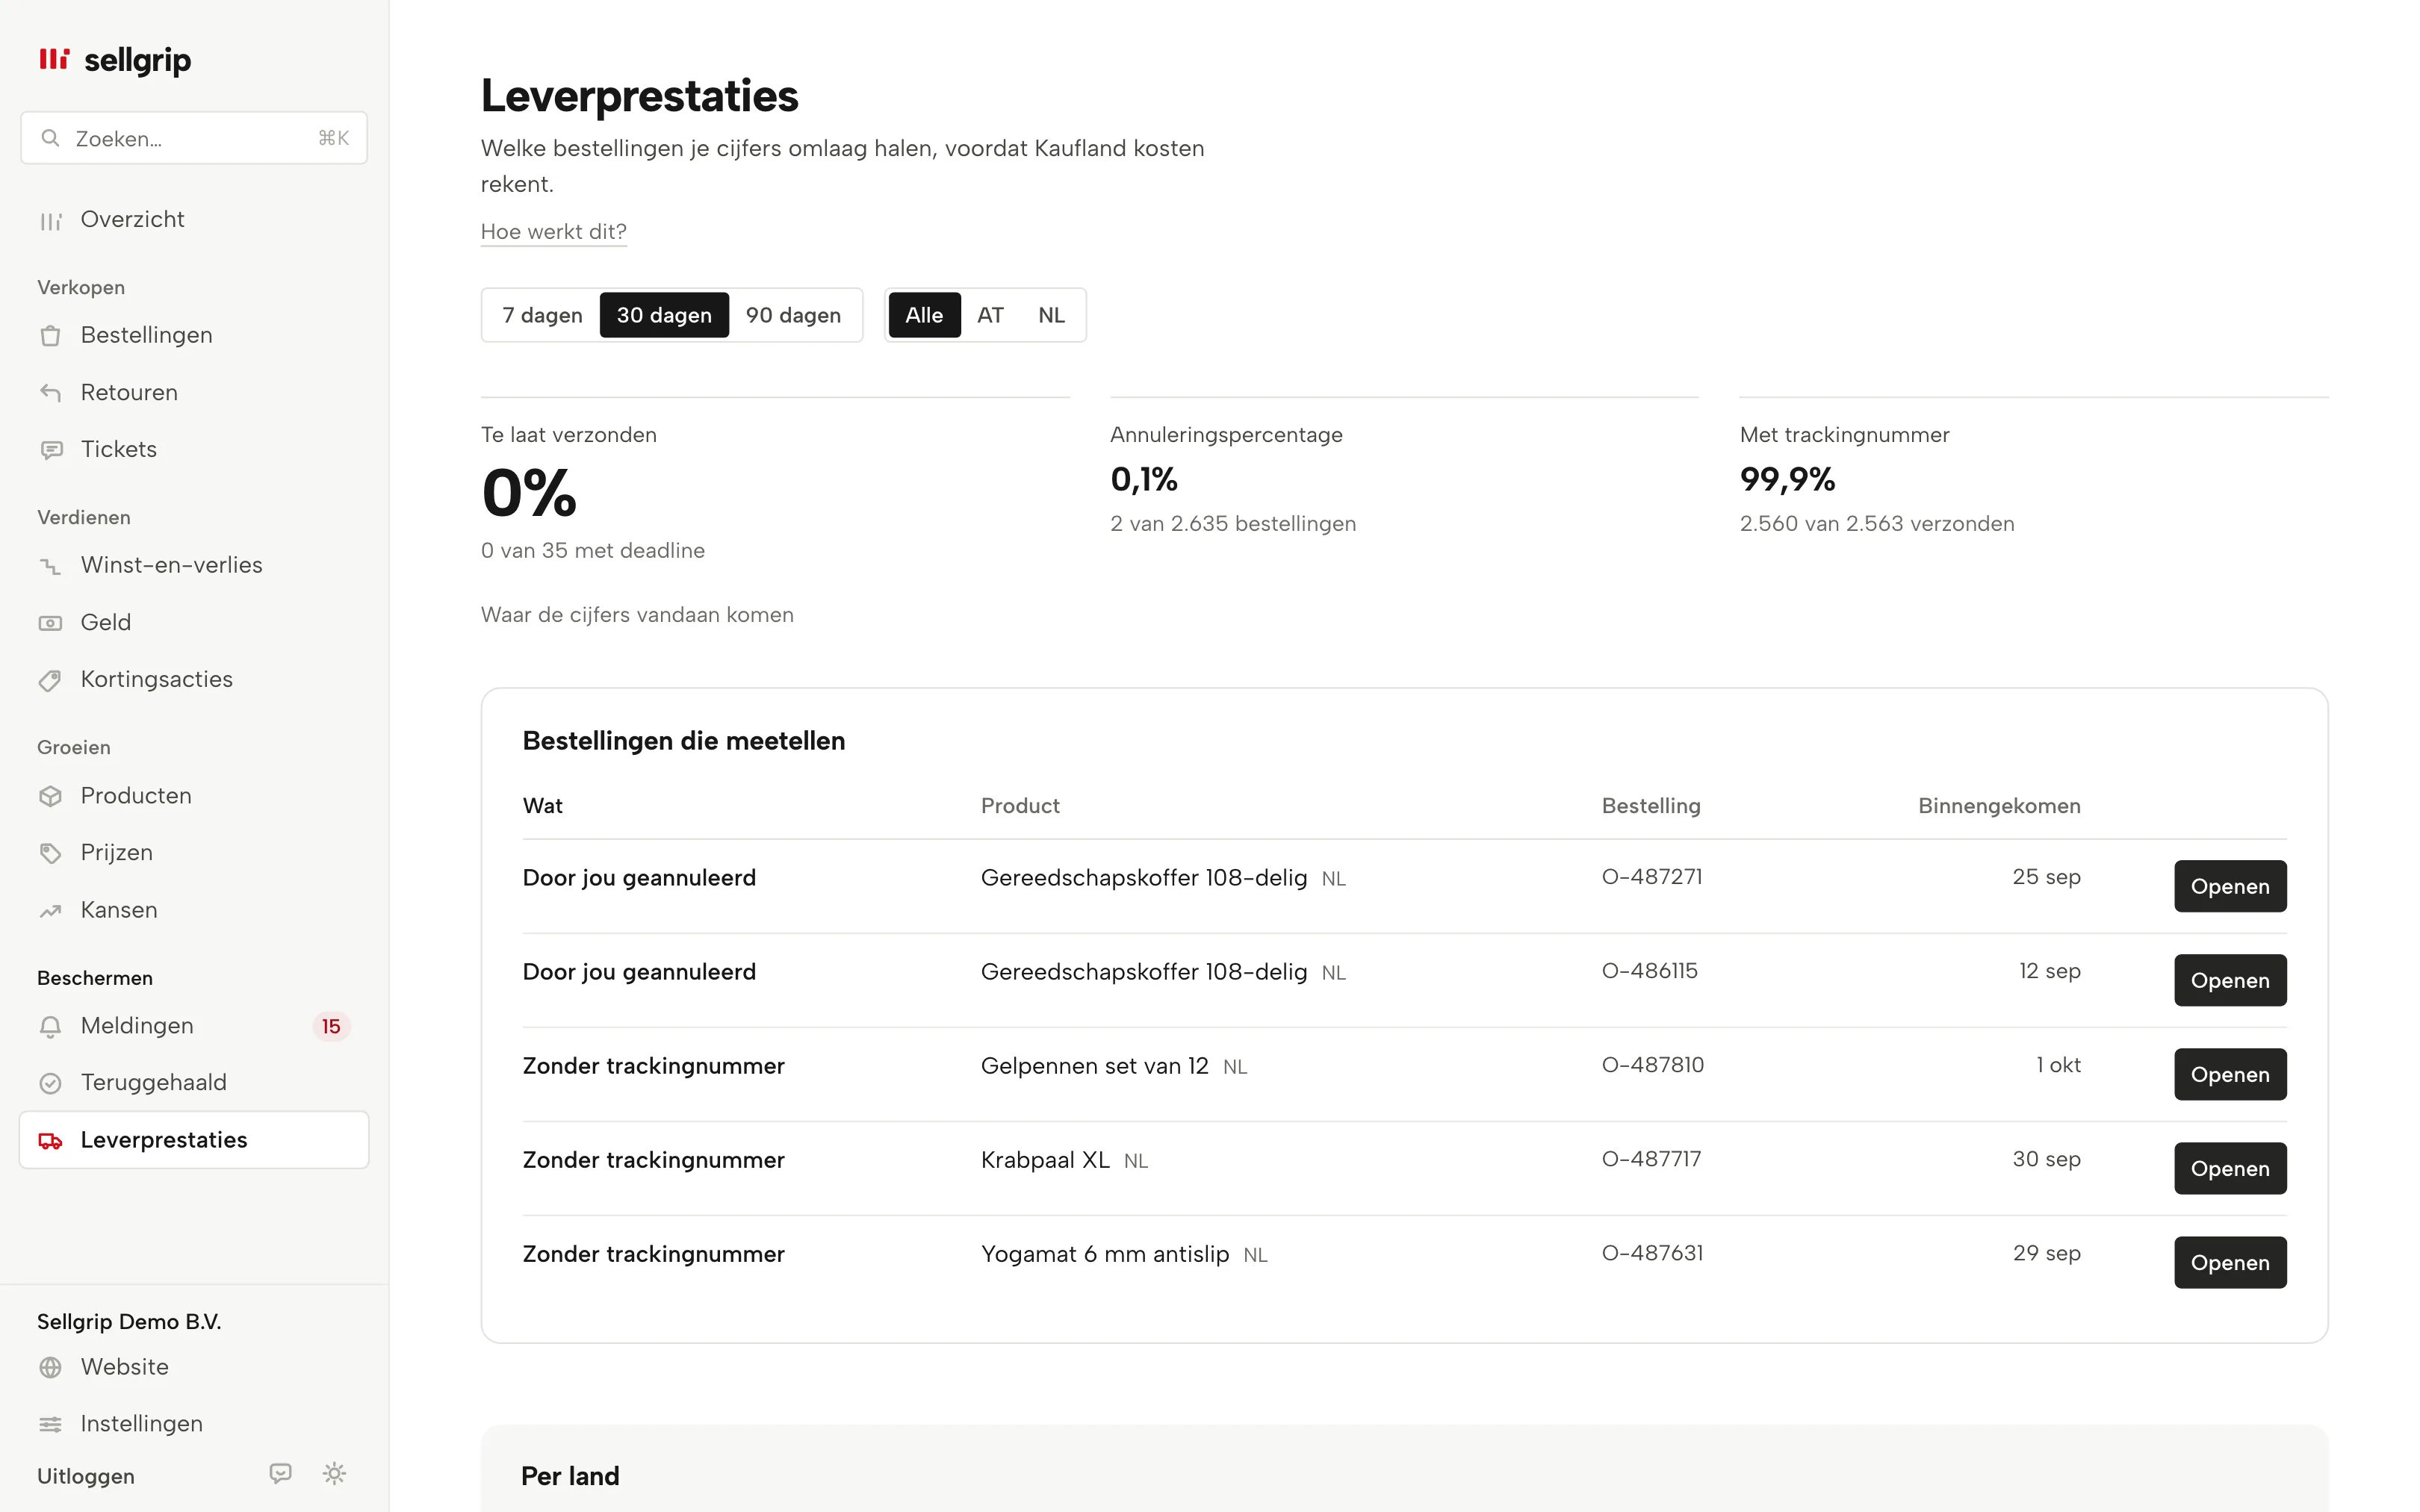This screenshot has height=1512, width=2420.
Task: Click the Prijzen price tag icon
Action: (x=50, y=853)
